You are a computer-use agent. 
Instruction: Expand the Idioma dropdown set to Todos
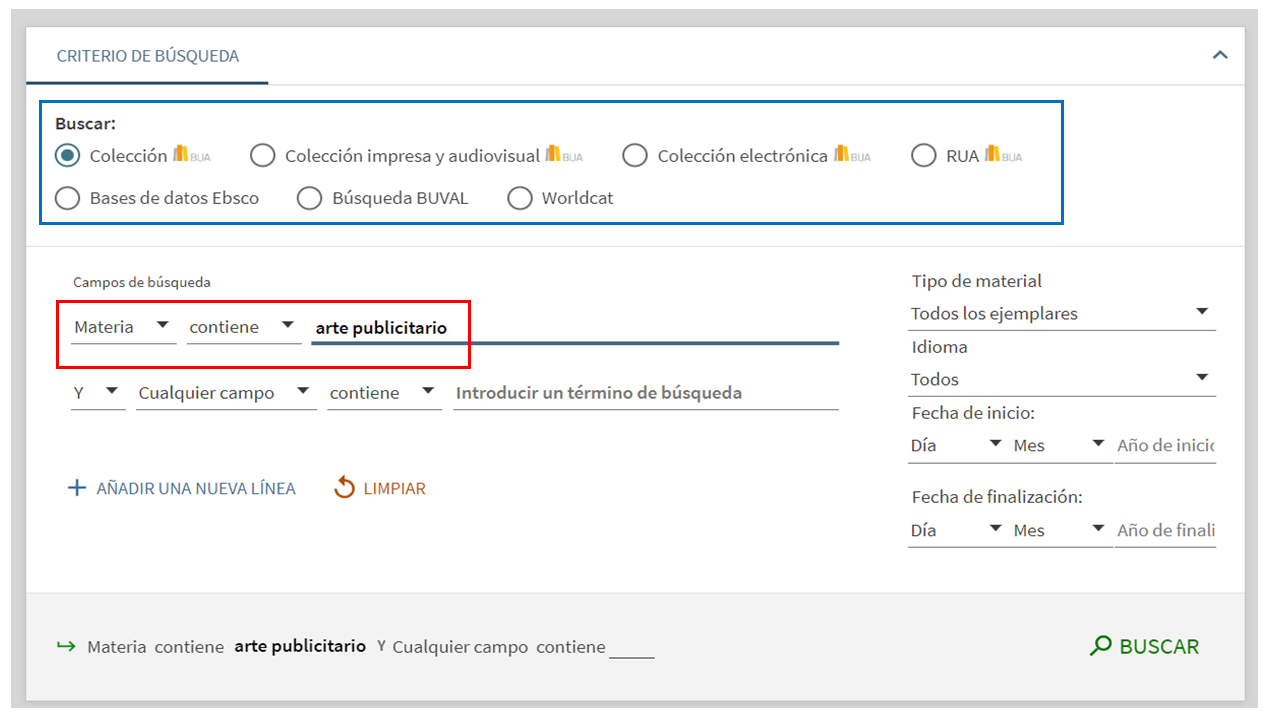[x=1061, y=379]
